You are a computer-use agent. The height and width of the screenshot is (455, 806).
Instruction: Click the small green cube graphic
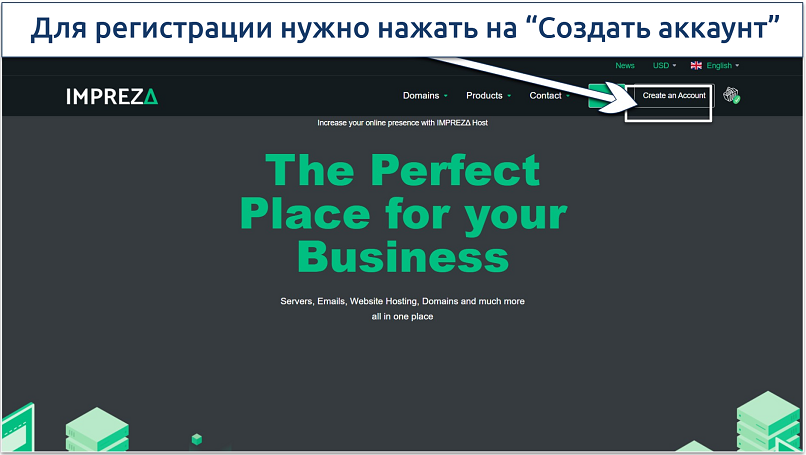pyautogui.click(x=197, y=439)
